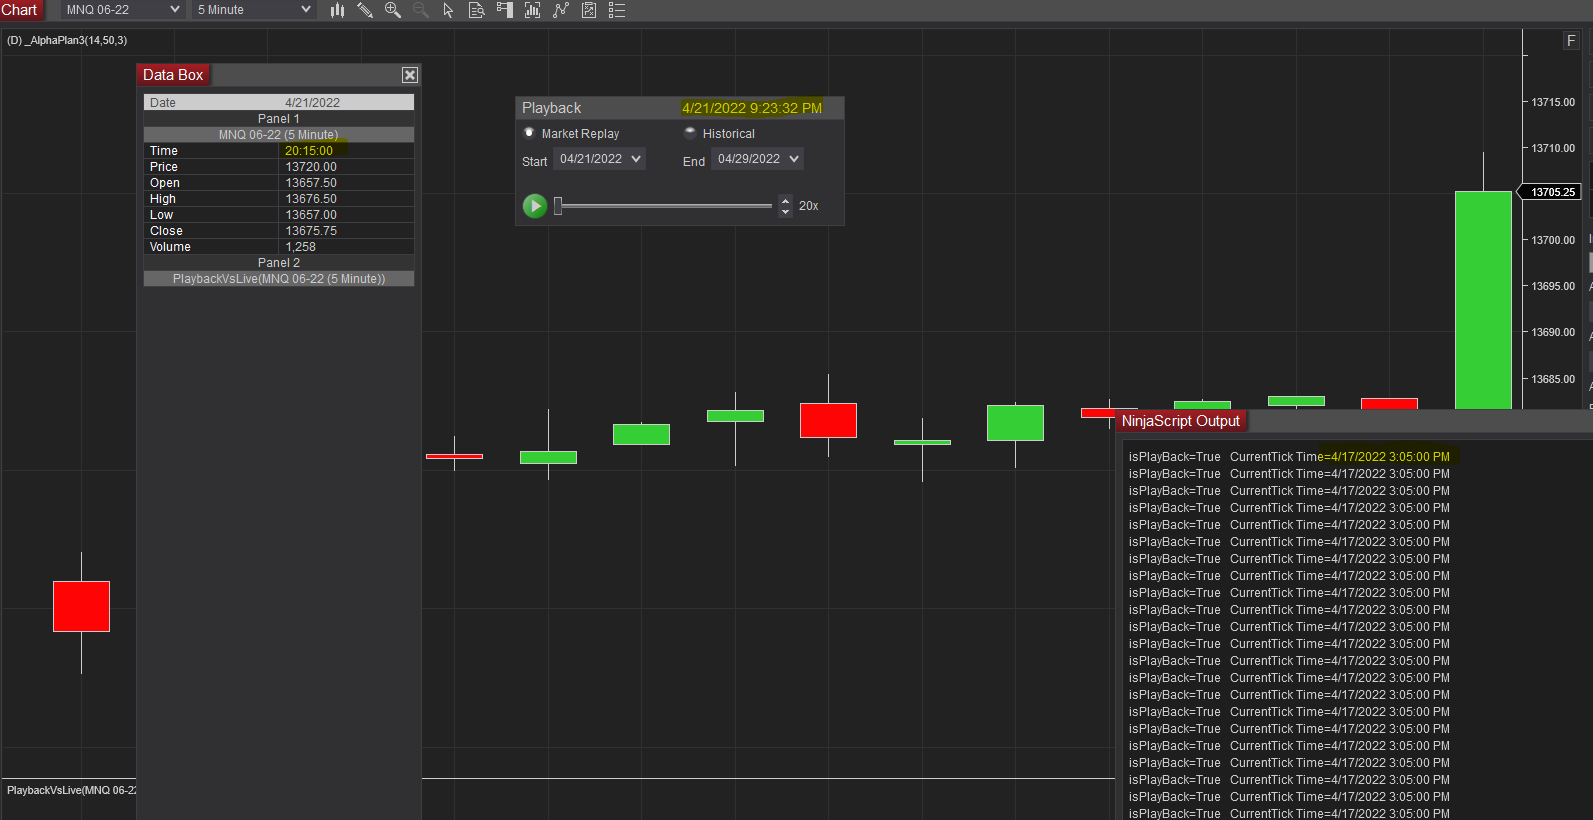1593x820 pixels.
Task: Click the 13710.00 price axis label
Action: (1553, 148)
